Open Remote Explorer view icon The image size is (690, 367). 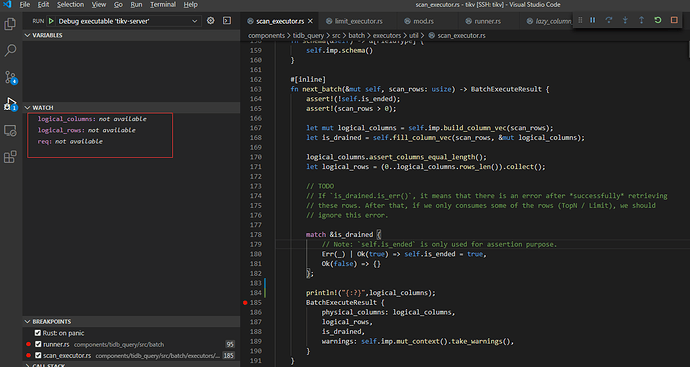[x=10, y=131]
